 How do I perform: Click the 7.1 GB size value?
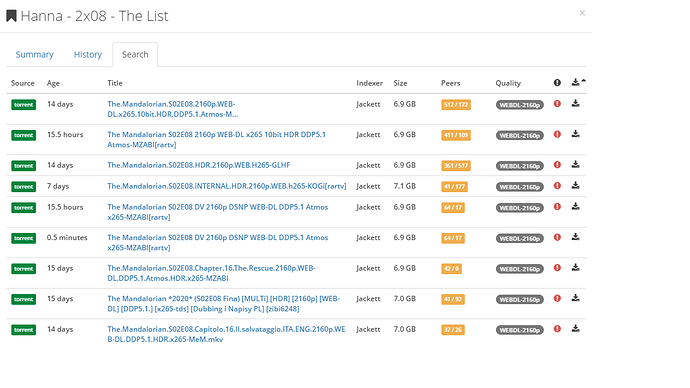tap(404, 186)
